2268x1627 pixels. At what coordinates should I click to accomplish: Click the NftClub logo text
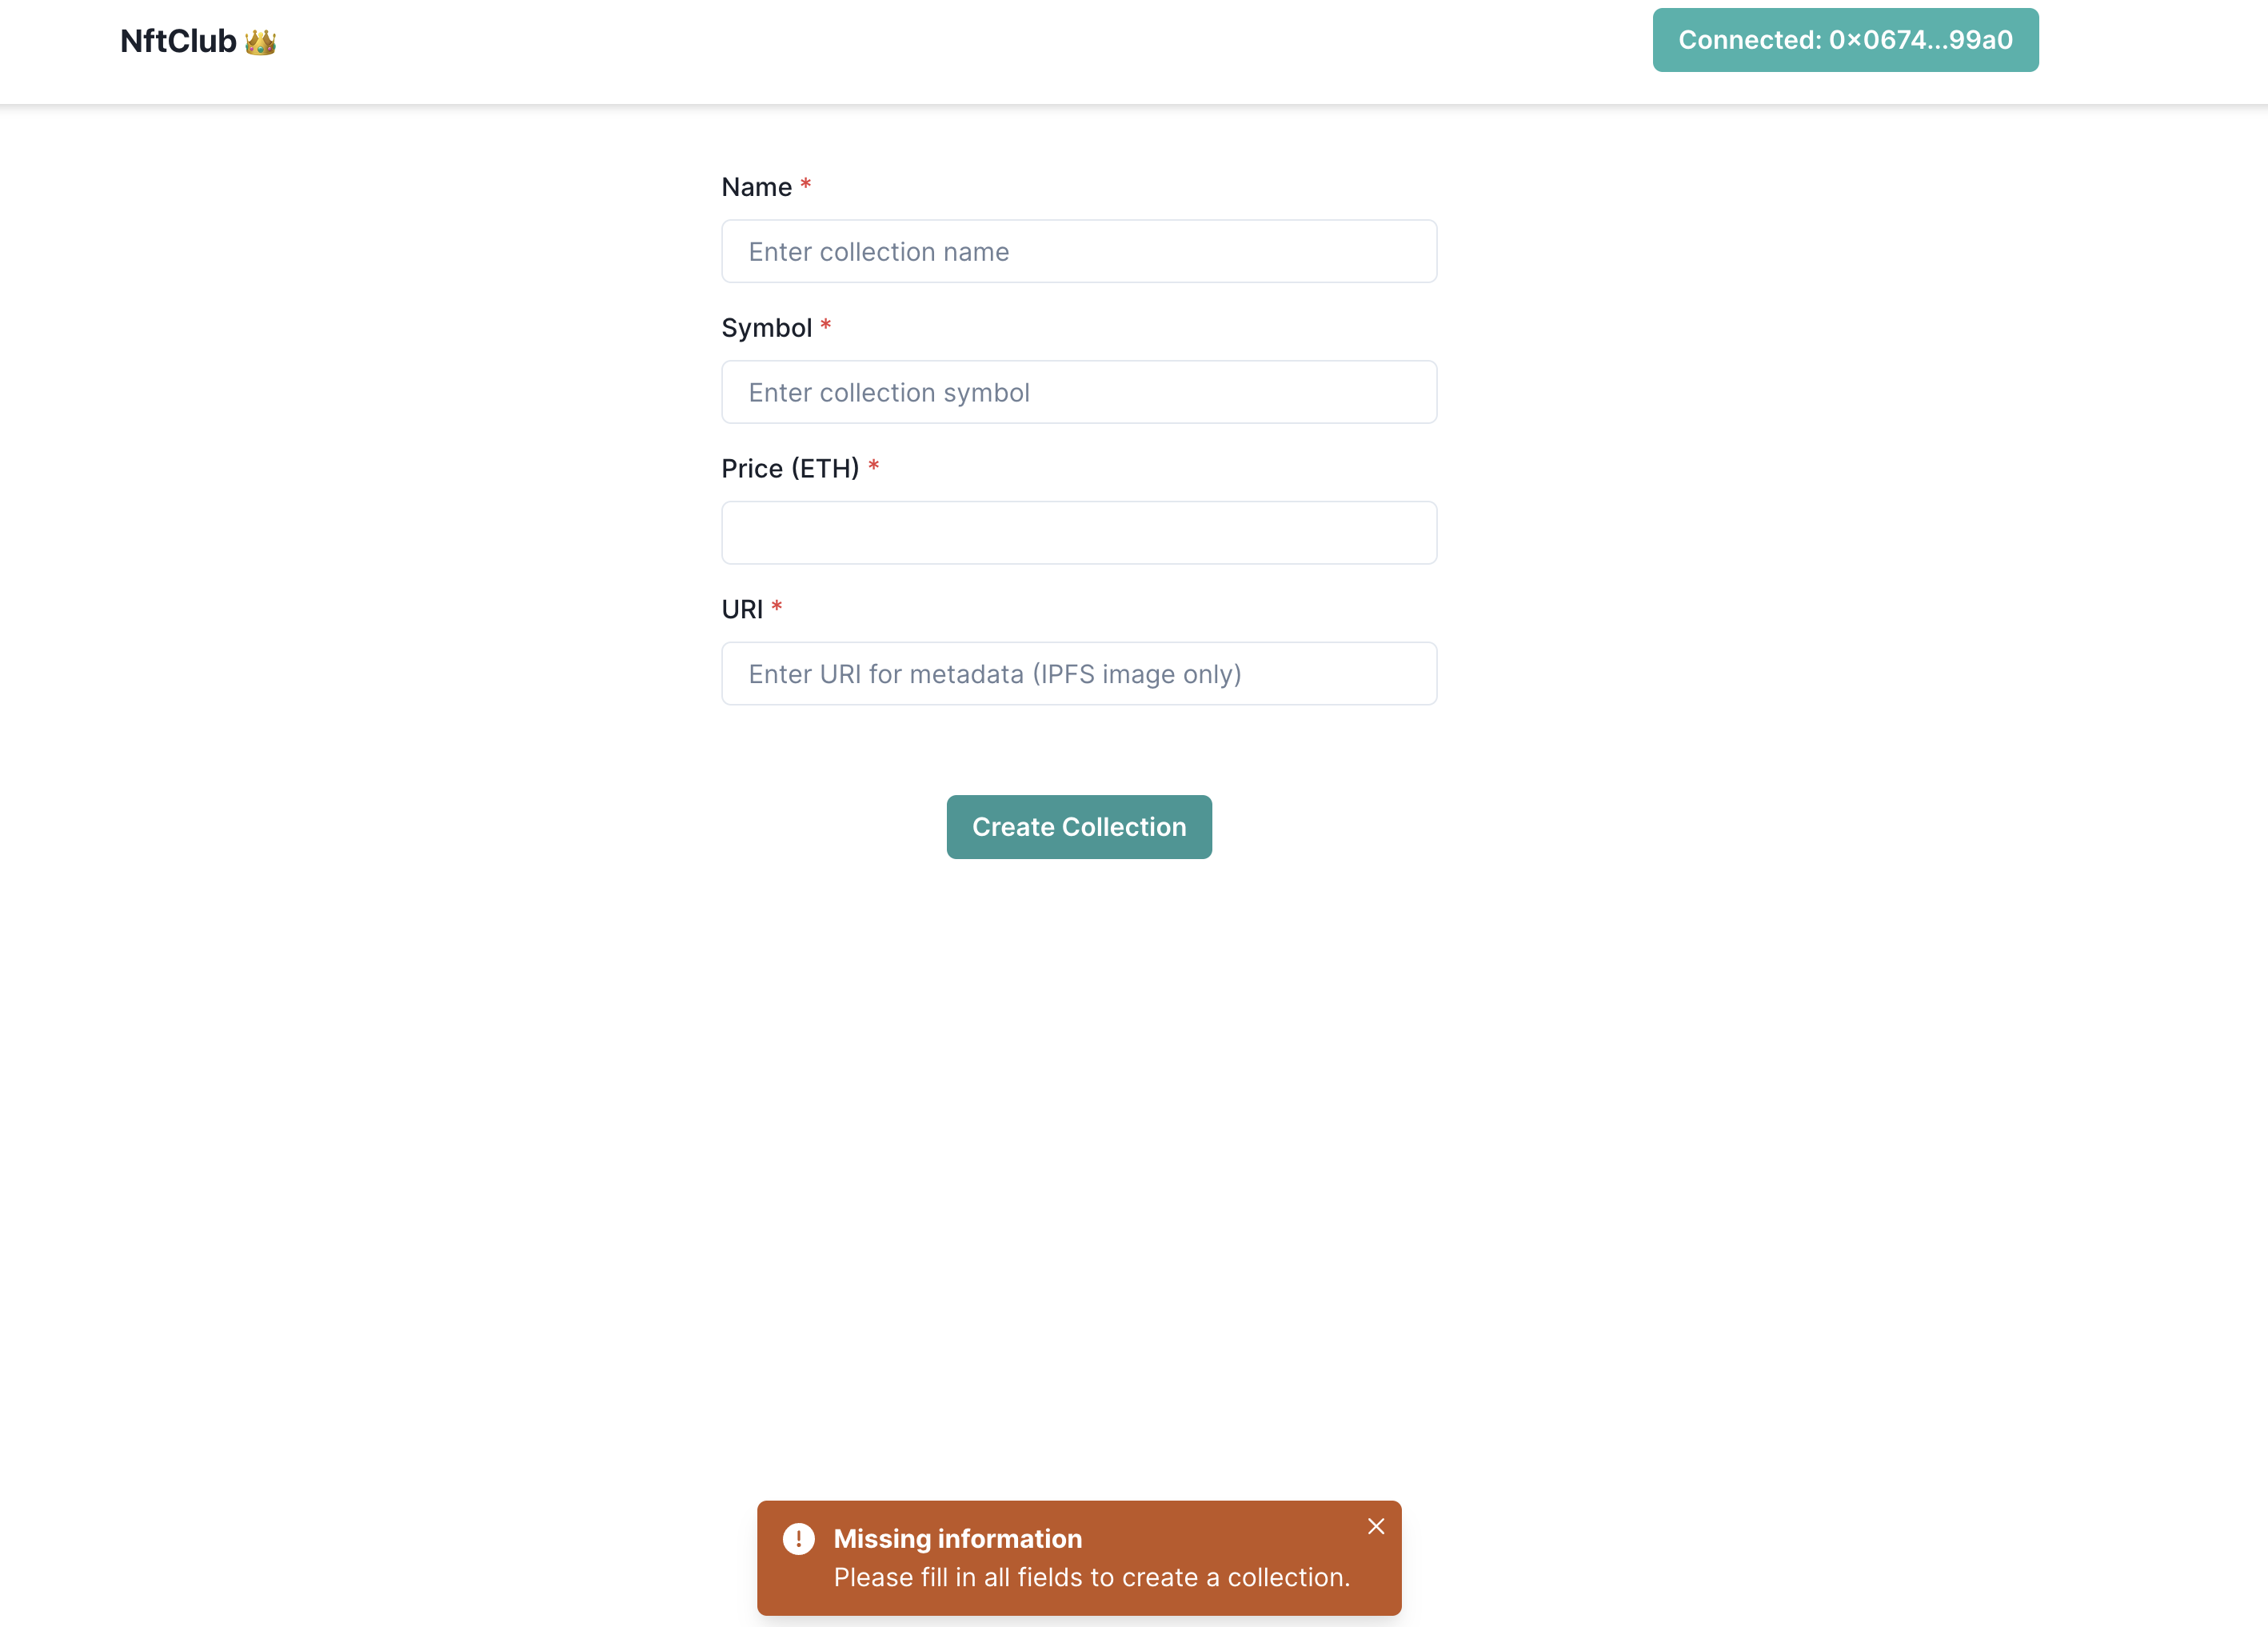[x=178, y=41]
